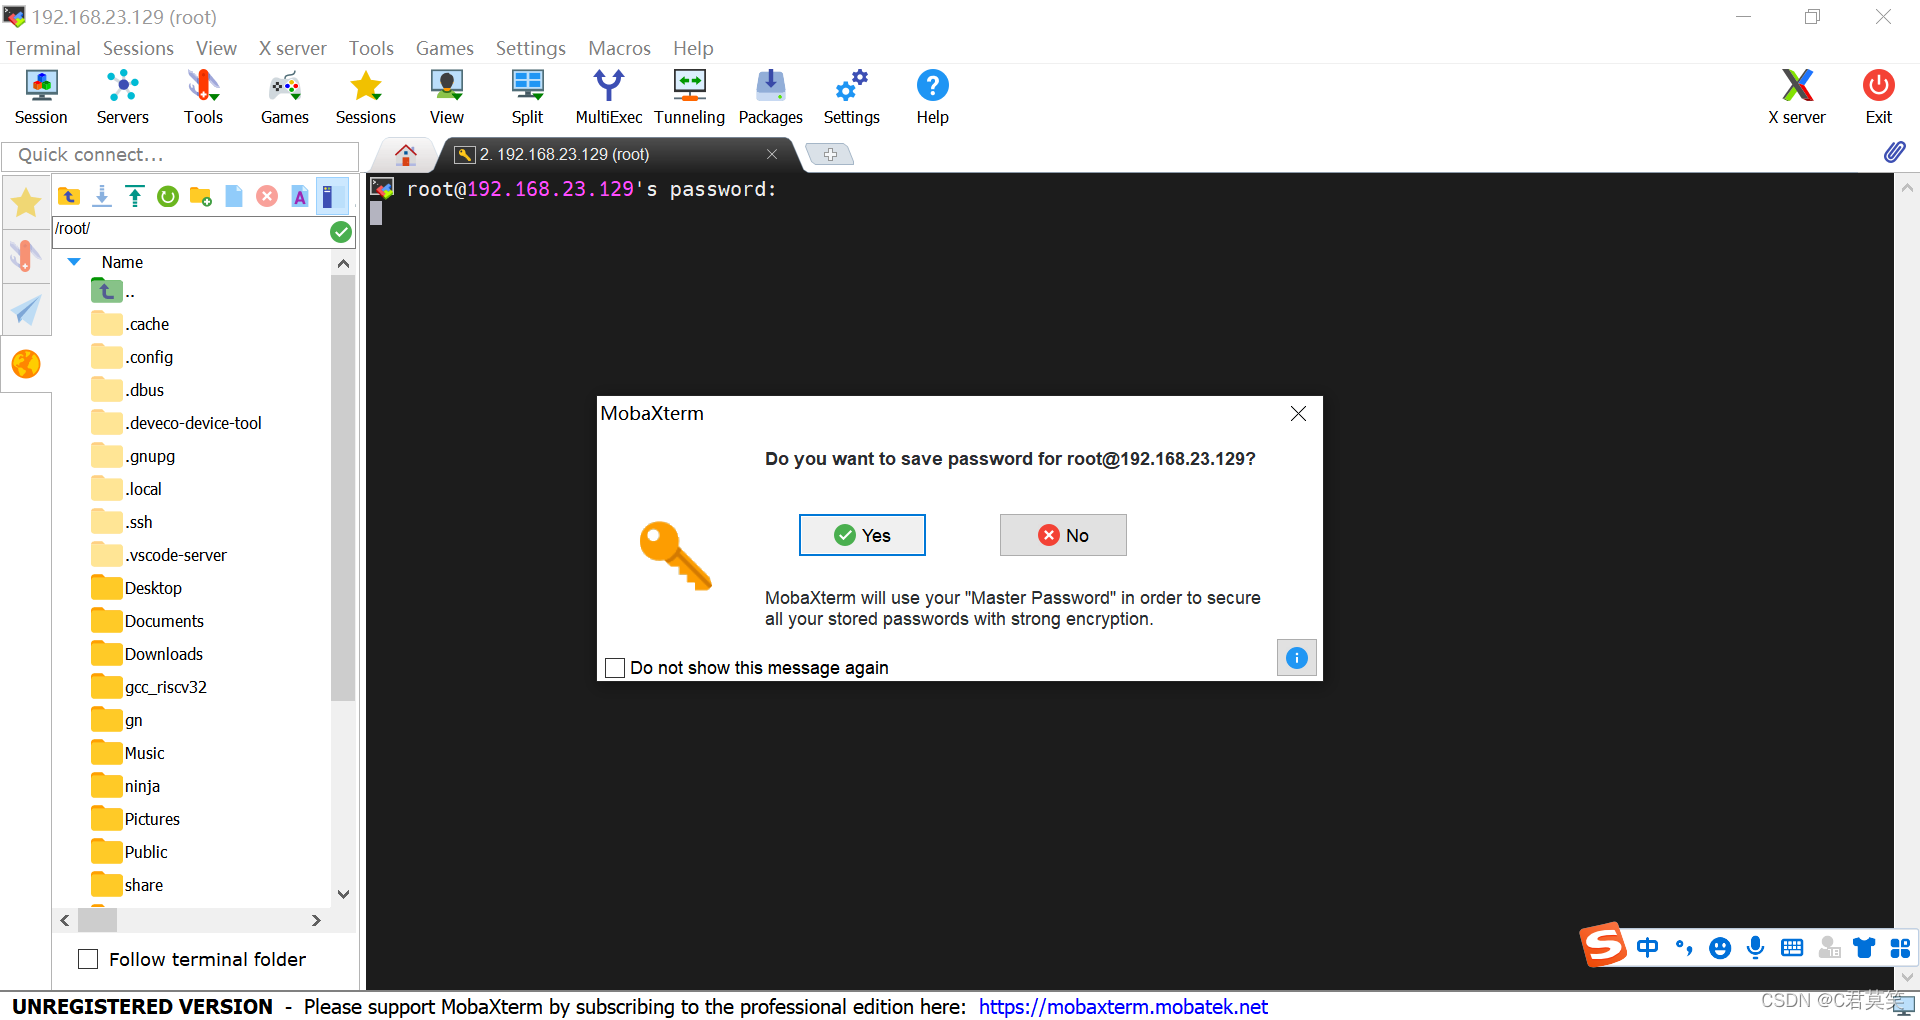Open the mobaxterm.mobatek.net subscription link
Viewport: 1920px width, 1020px height.
pos(1122,1006)
